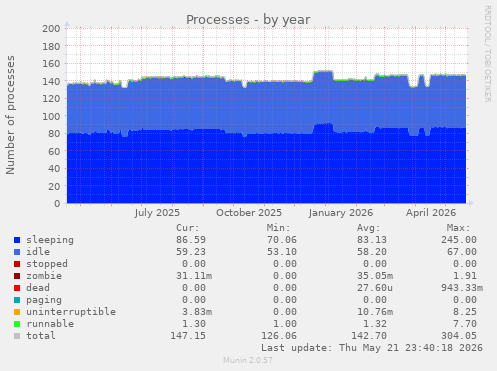Click the 'January 2026' axis label
Image resolution: width=497 pixels, height=371 pixels.
pyautogui.click(x=341, y=213)
